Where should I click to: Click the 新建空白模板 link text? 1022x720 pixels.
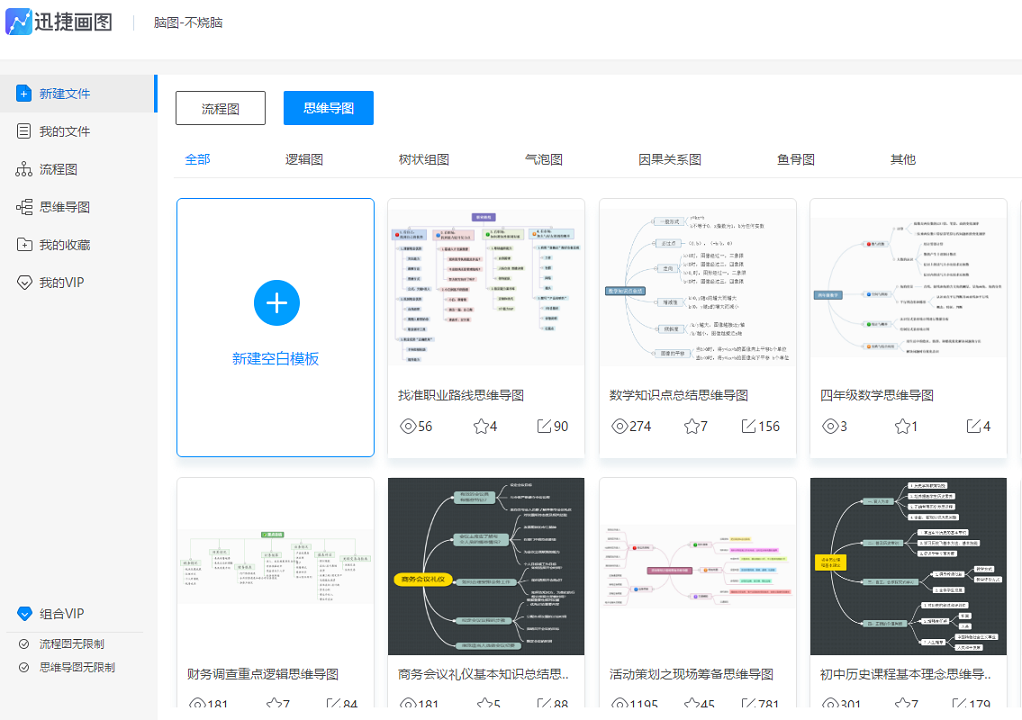pos(275,359)
